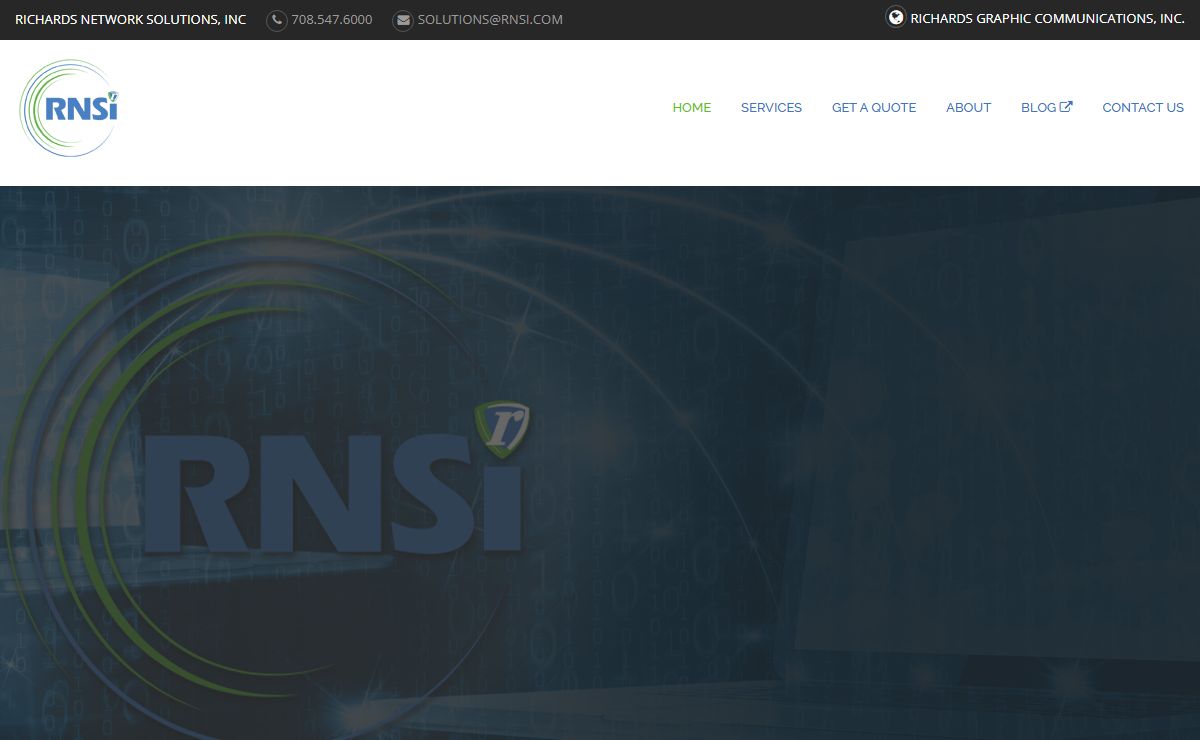Viewport: 1200px width, 740px height.
Task: Call phone number 708.547.6000 link
Action: tap(332, 20)
